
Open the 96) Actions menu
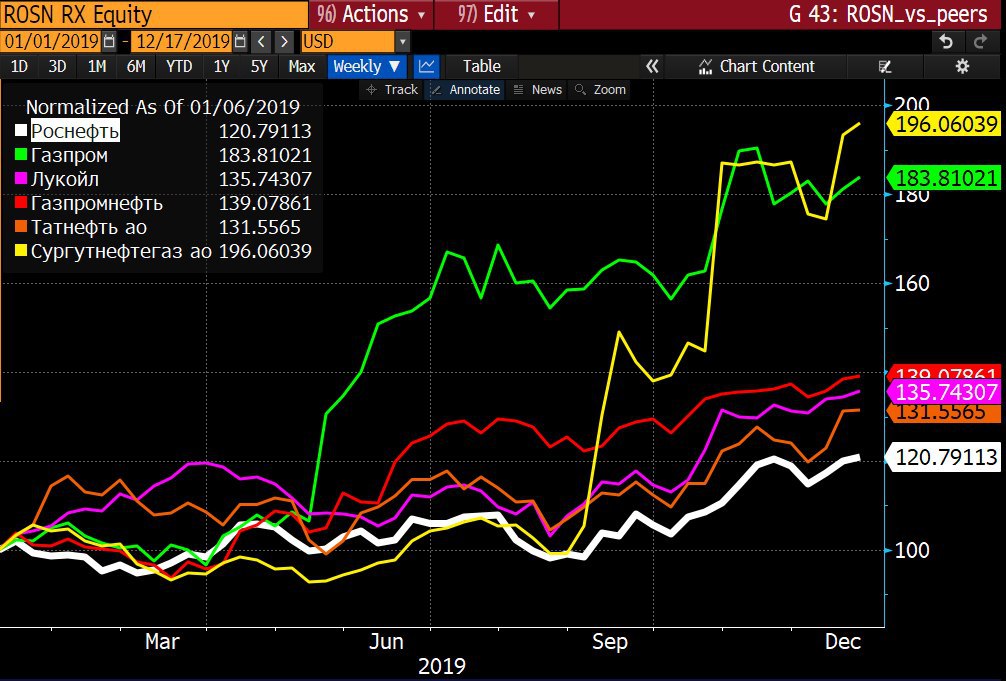371,14
